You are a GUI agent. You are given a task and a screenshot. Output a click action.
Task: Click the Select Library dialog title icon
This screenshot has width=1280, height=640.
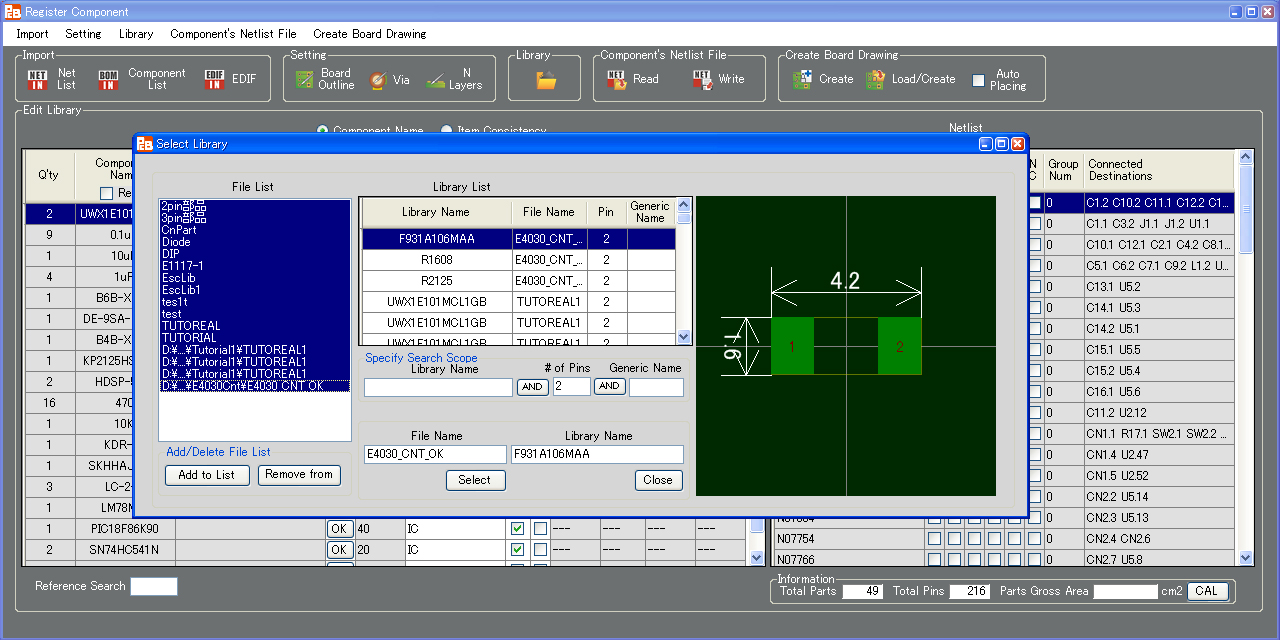144,144
